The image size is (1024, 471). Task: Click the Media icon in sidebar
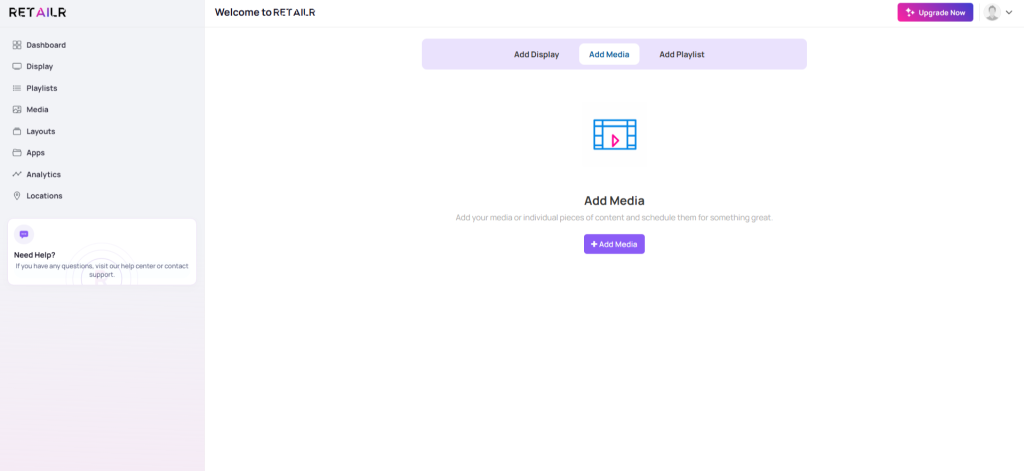17,110
